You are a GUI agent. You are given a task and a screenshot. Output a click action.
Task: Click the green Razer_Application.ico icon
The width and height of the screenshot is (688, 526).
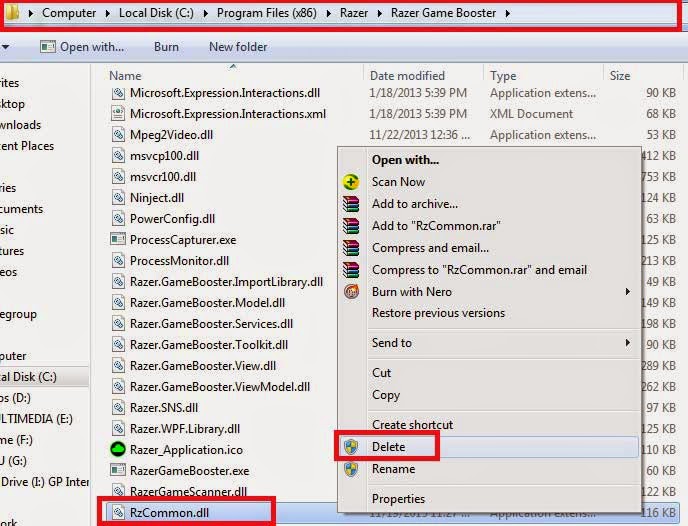pyautogui.click(x=118, y=449)
